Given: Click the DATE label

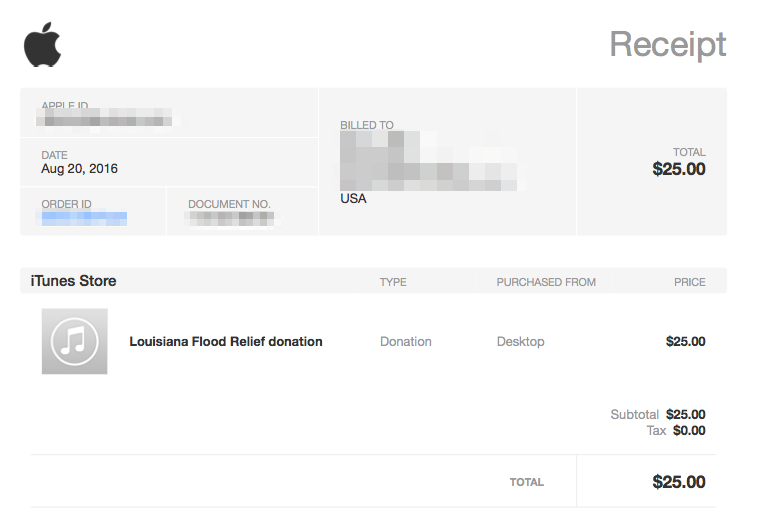Looking at the screenshot, I should (x=54, y=155).
